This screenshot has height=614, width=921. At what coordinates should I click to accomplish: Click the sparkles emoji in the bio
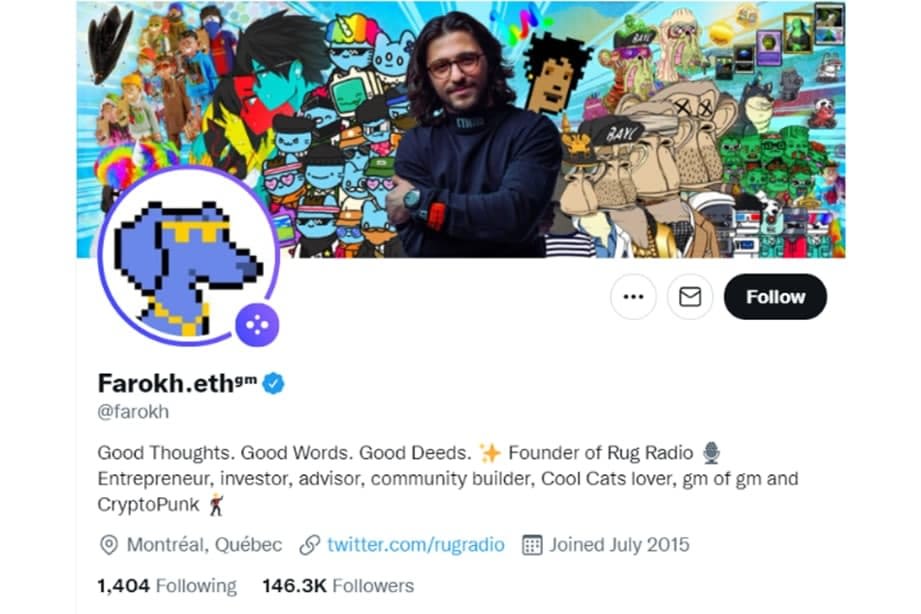(490, 453)
